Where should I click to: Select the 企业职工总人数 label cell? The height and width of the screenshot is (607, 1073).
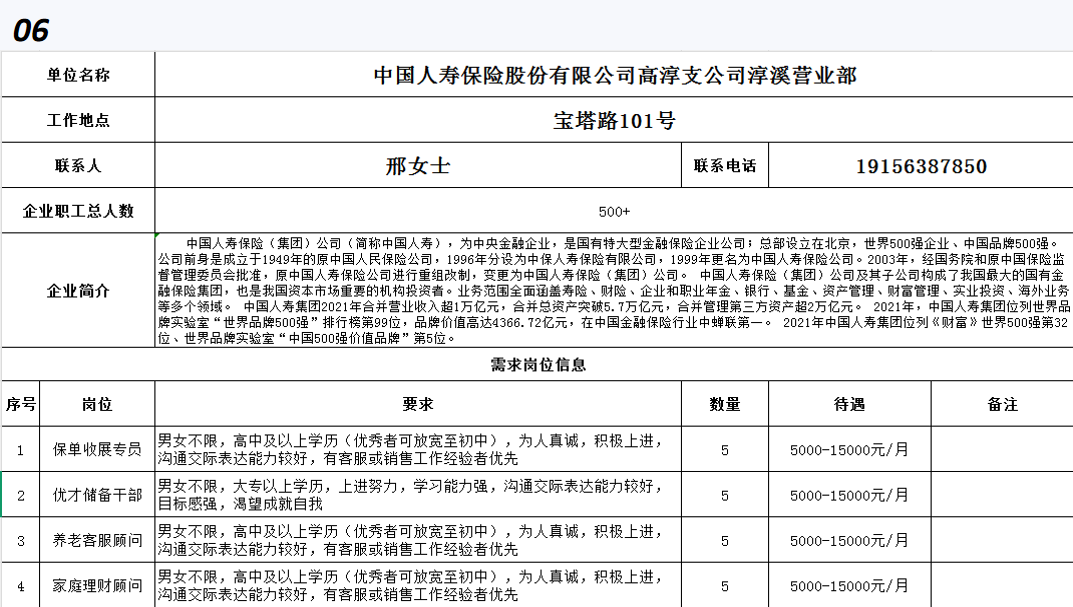78,211
